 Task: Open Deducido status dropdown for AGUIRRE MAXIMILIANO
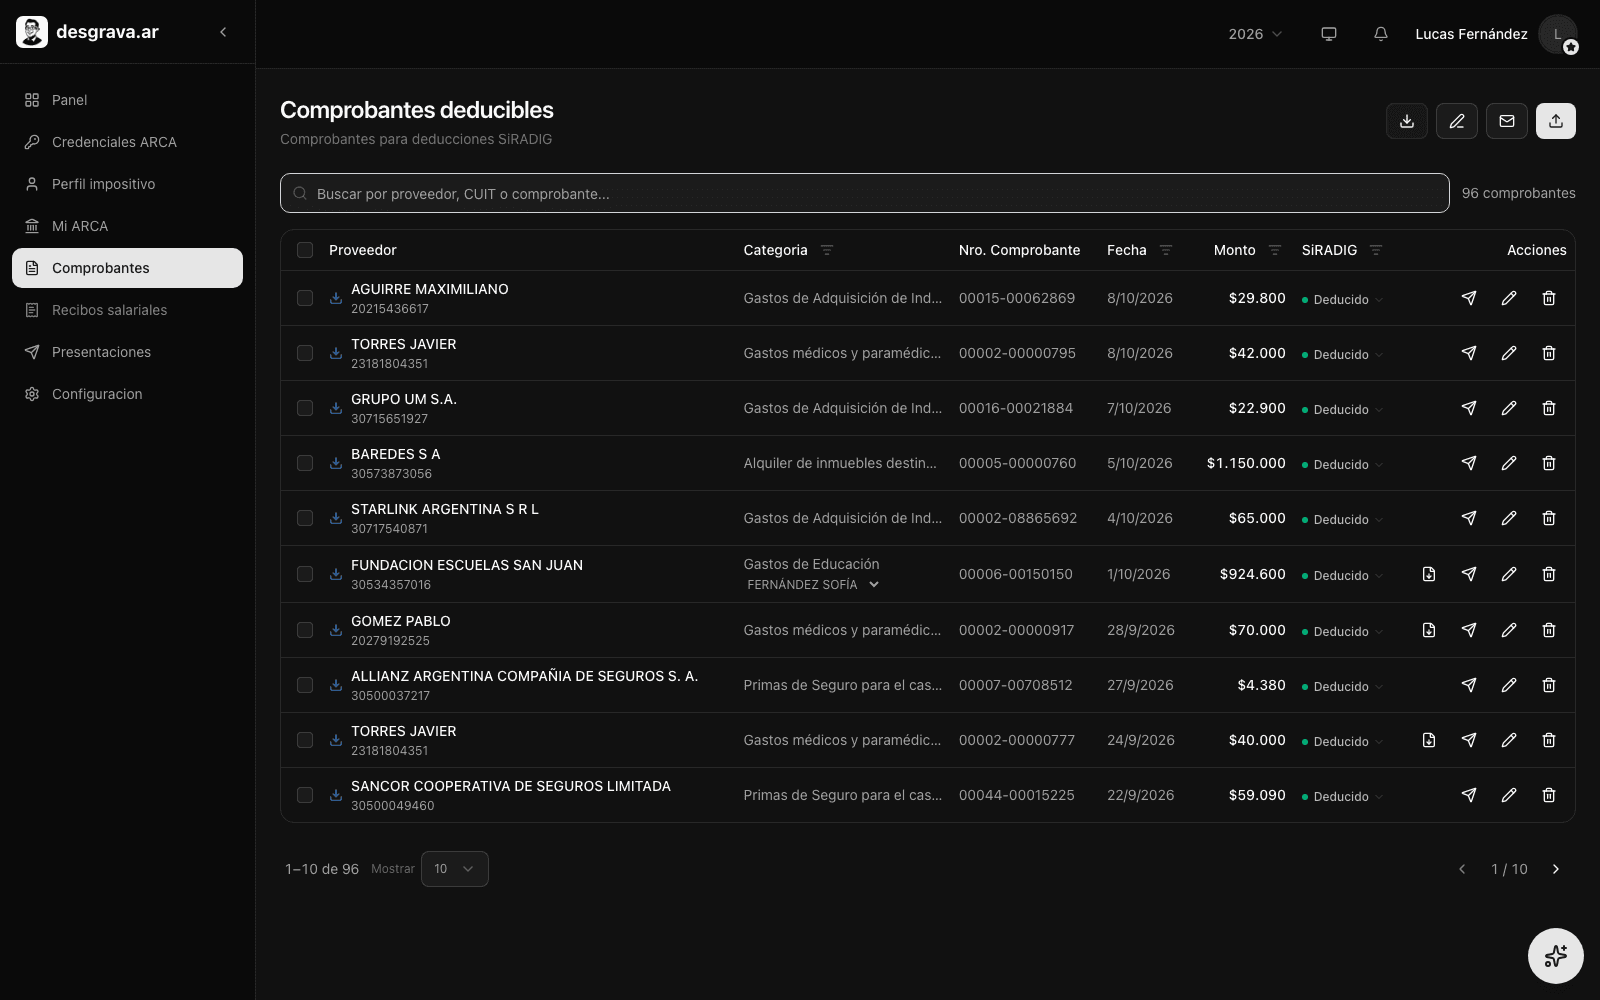1343,299
